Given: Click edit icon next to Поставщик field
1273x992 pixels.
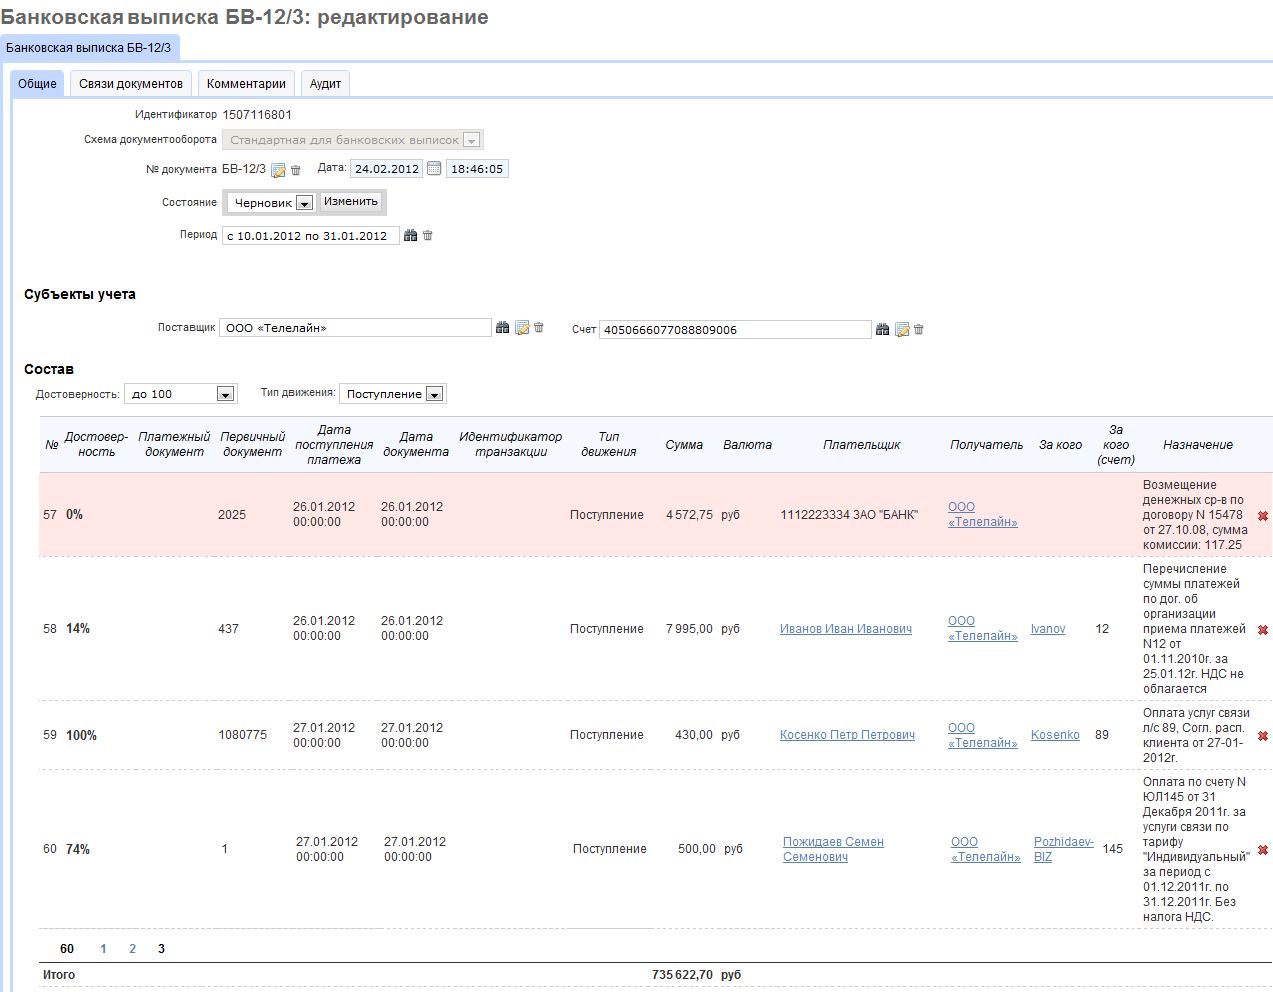Looking at the screenshot, I should (x=522, y=328).
